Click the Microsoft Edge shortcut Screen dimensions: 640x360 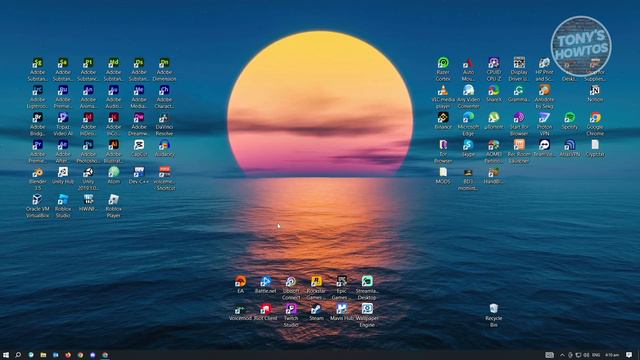pyautogui.click(x=468, y=118)
